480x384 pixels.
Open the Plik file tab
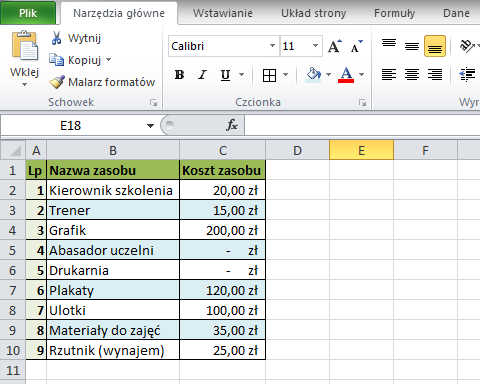pos(28,13)
